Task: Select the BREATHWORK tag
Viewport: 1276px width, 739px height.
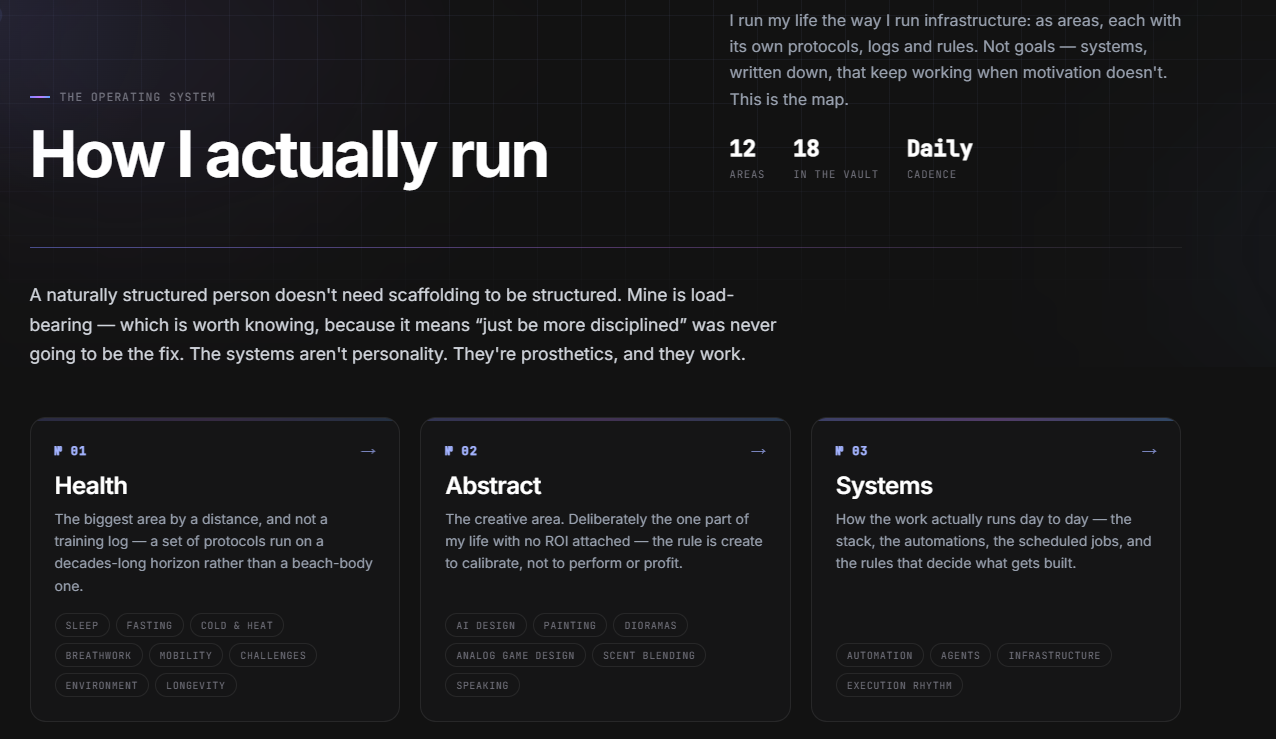Action: tap(99, 655)
